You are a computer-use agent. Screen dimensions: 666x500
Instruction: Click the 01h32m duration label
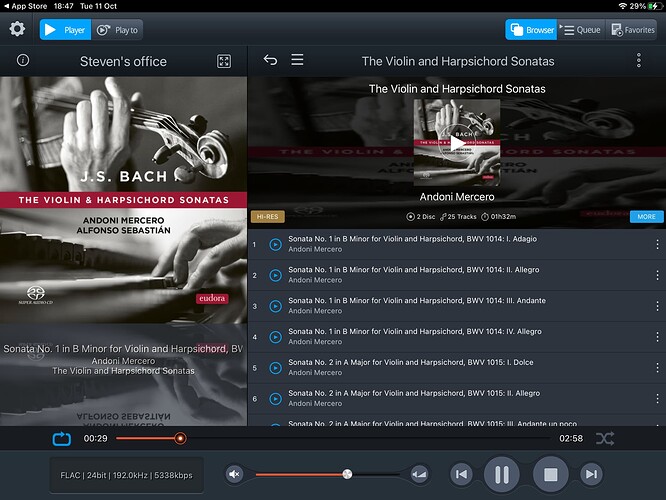[x=499, y=217]
